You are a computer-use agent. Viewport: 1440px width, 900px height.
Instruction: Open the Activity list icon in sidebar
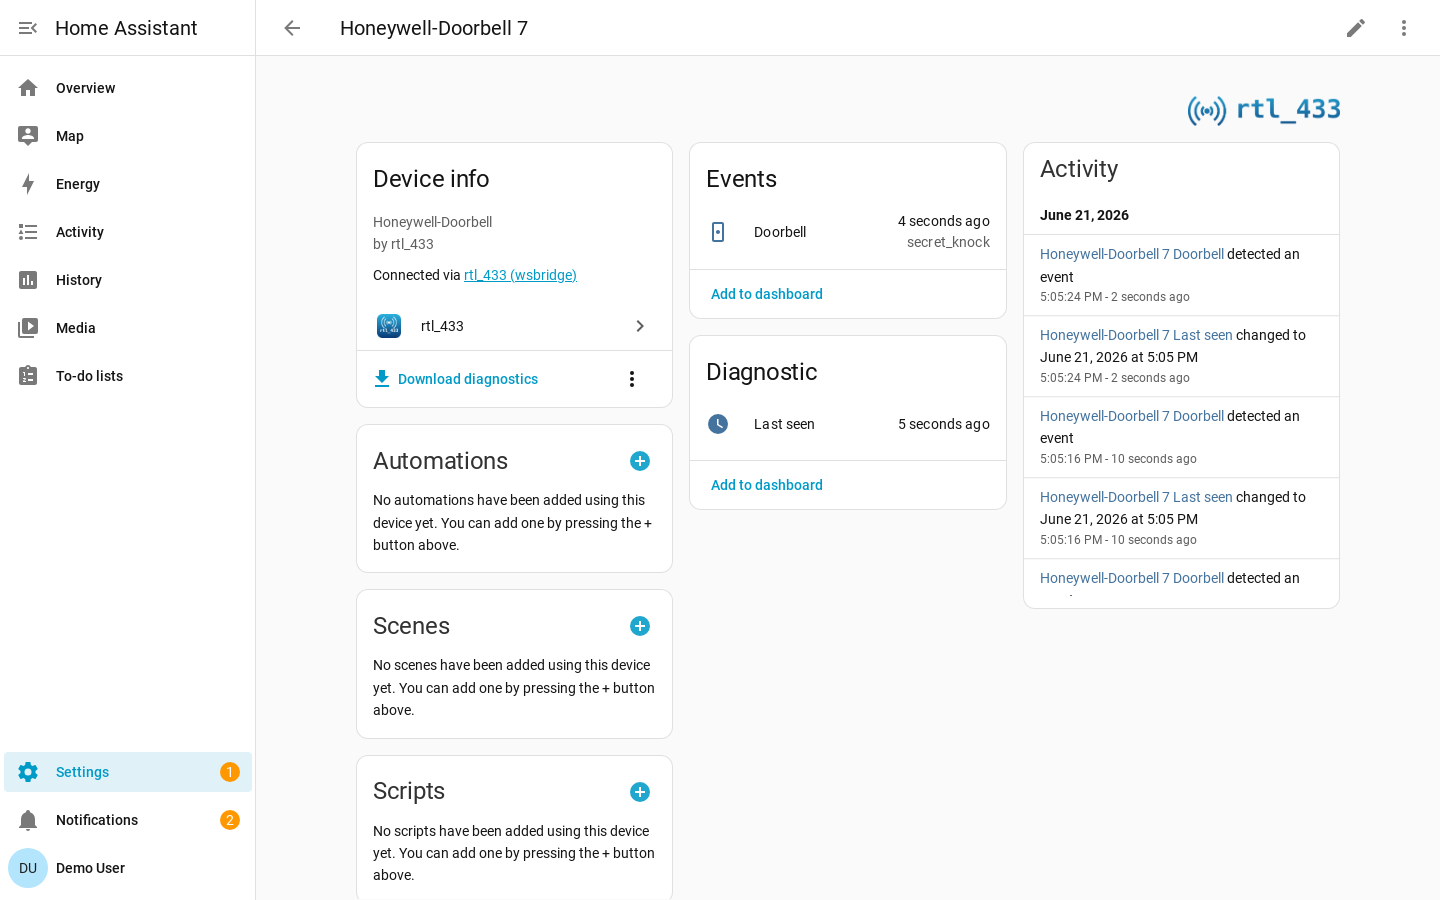(x=28, y=232)
